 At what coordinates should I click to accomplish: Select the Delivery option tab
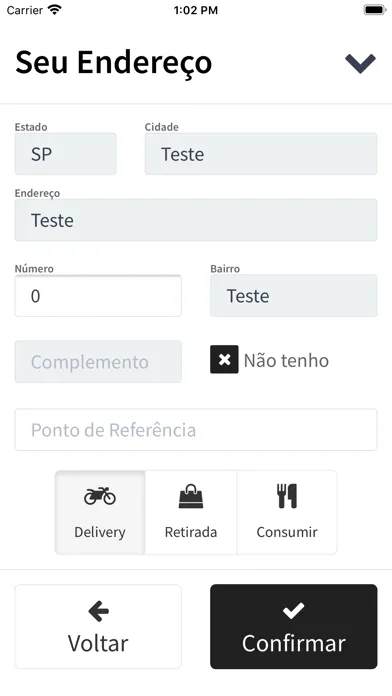[x=100, y=513]
